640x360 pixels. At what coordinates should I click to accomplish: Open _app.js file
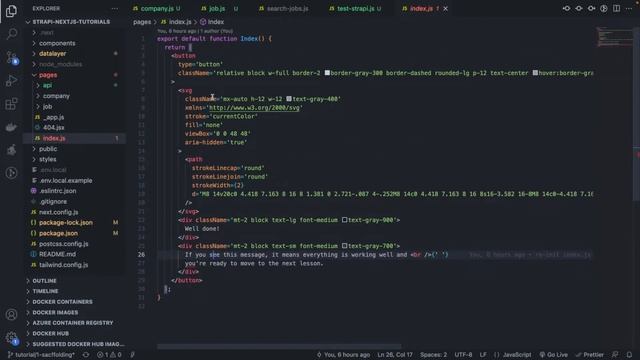(53, 117)
